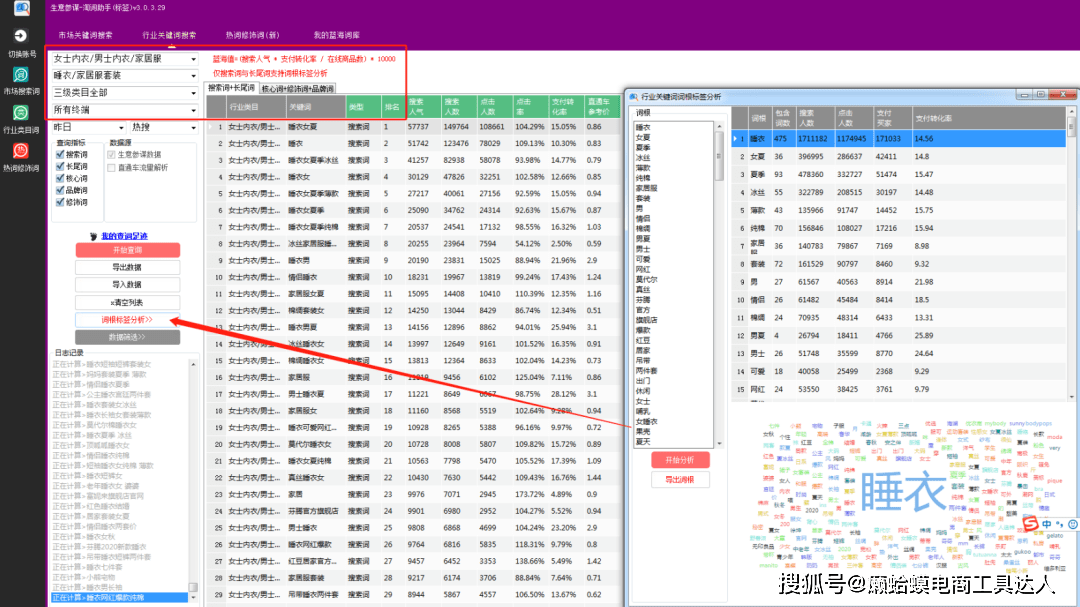
Task: Select 莫代尔 in the 词根 list
Action: click(646, 280)
